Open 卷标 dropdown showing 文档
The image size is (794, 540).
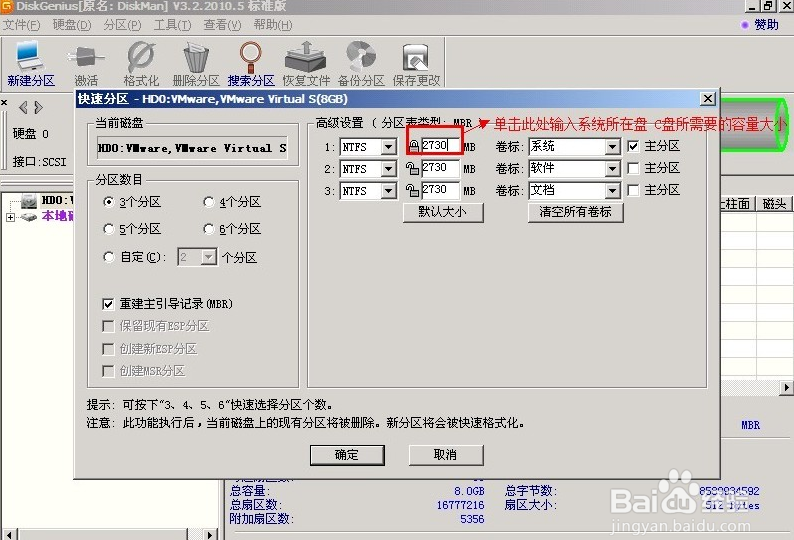tap(612, 190)
